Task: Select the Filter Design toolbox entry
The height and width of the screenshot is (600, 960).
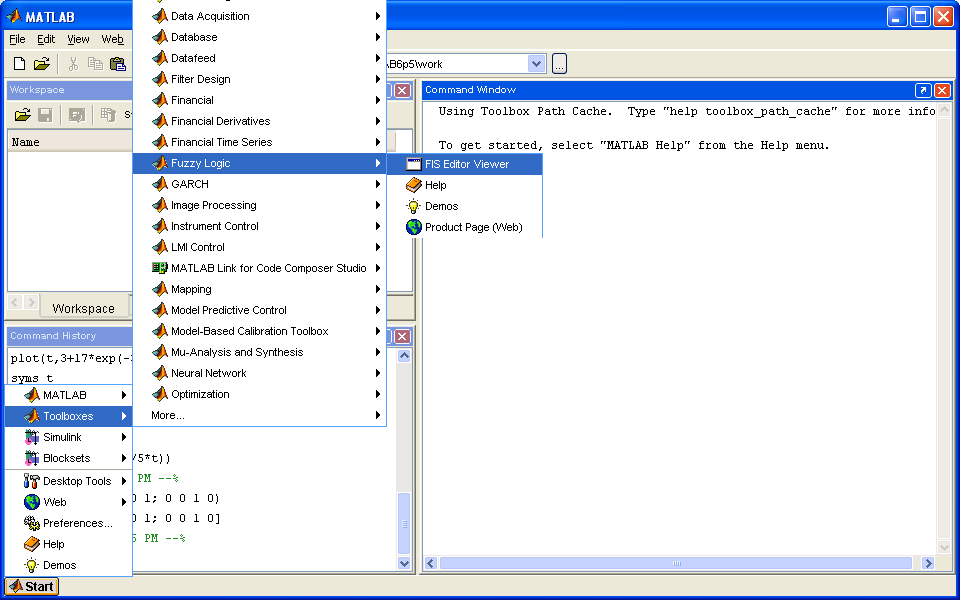Action: click(x=260, y=79)
